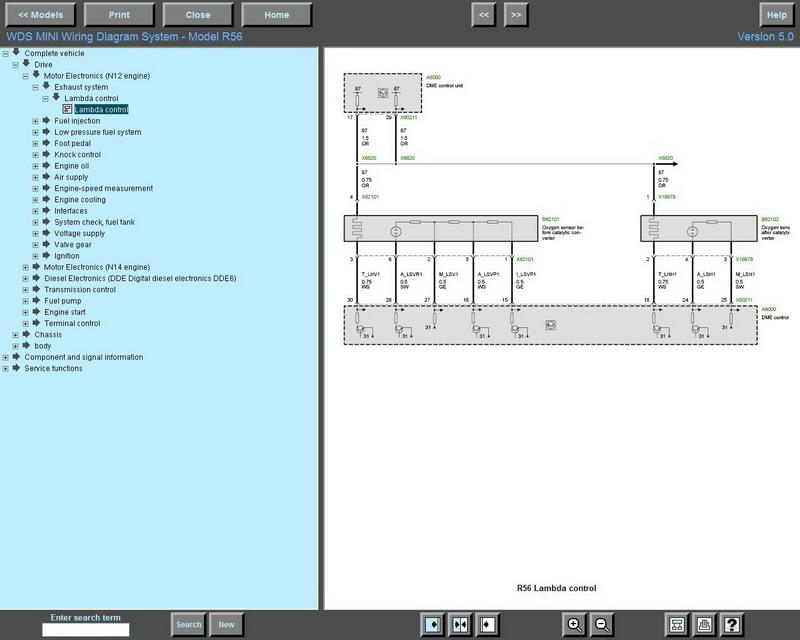Click the arrow icon beside Fuel pump
The image size is (800, 640).
tap(36, 300)
